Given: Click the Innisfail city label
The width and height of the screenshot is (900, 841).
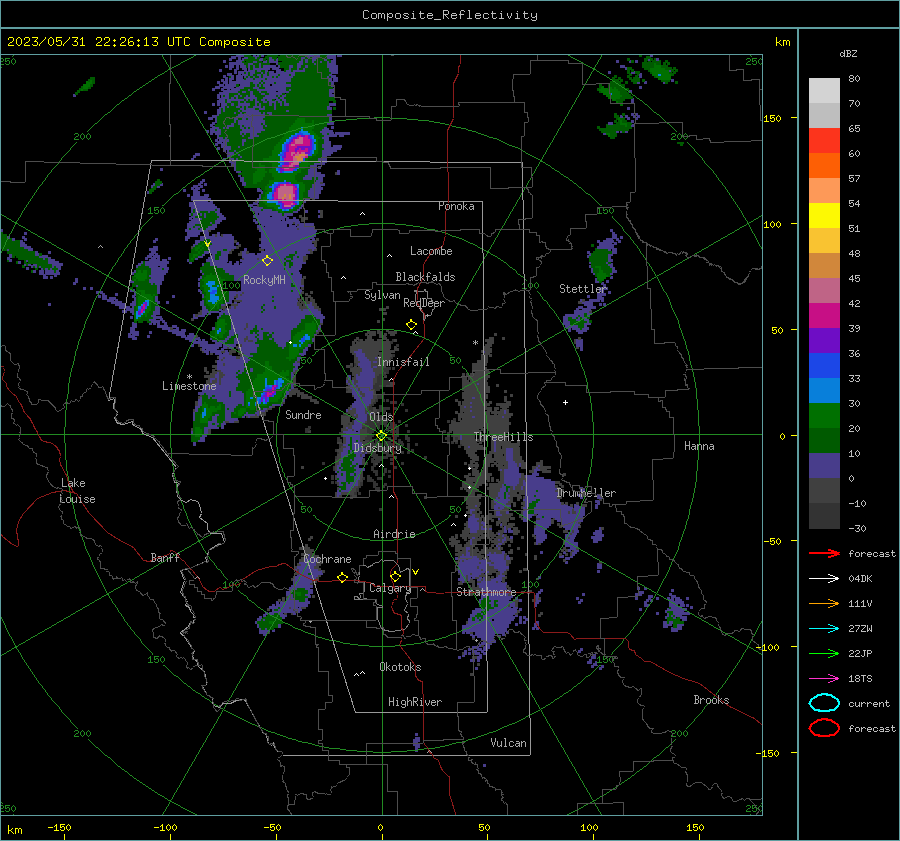Looking at the screenshot, I should pyautogui.click(x=403, y=362).
